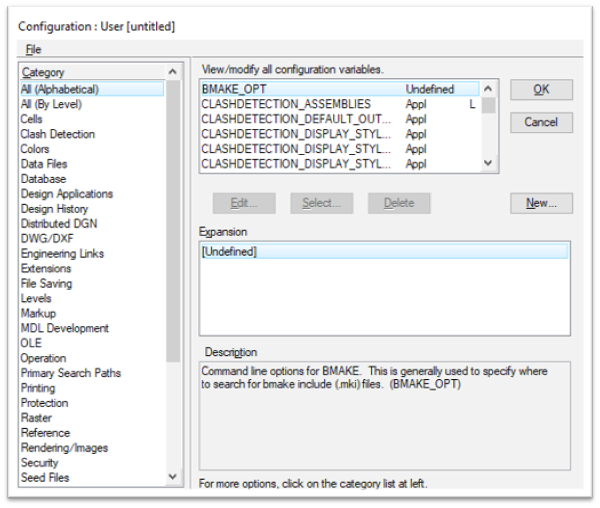Viewport: 600px width, 508px height.
Task: Select the Clash Detection category
Action: coord(58,134)
